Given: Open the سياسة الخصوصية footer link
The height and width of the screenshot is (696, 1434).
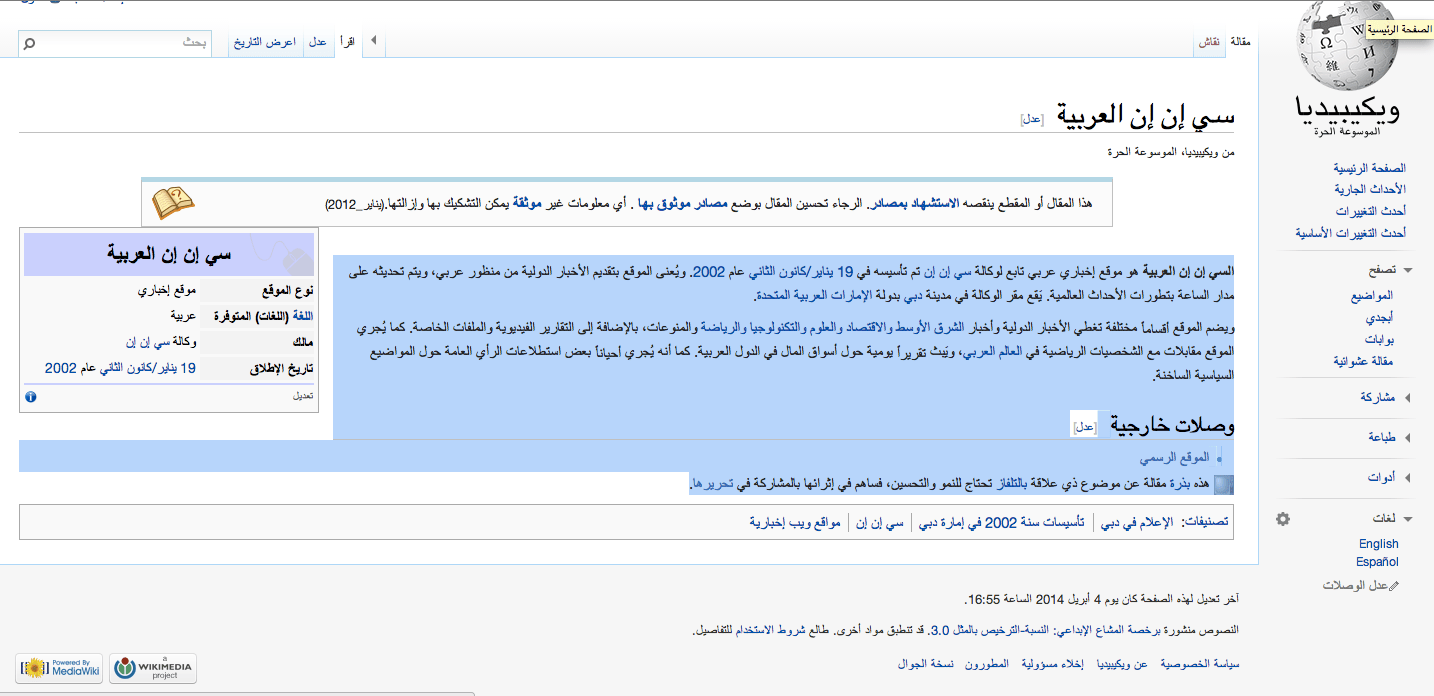Looking at the screenshot, I should click(1199, 664).
